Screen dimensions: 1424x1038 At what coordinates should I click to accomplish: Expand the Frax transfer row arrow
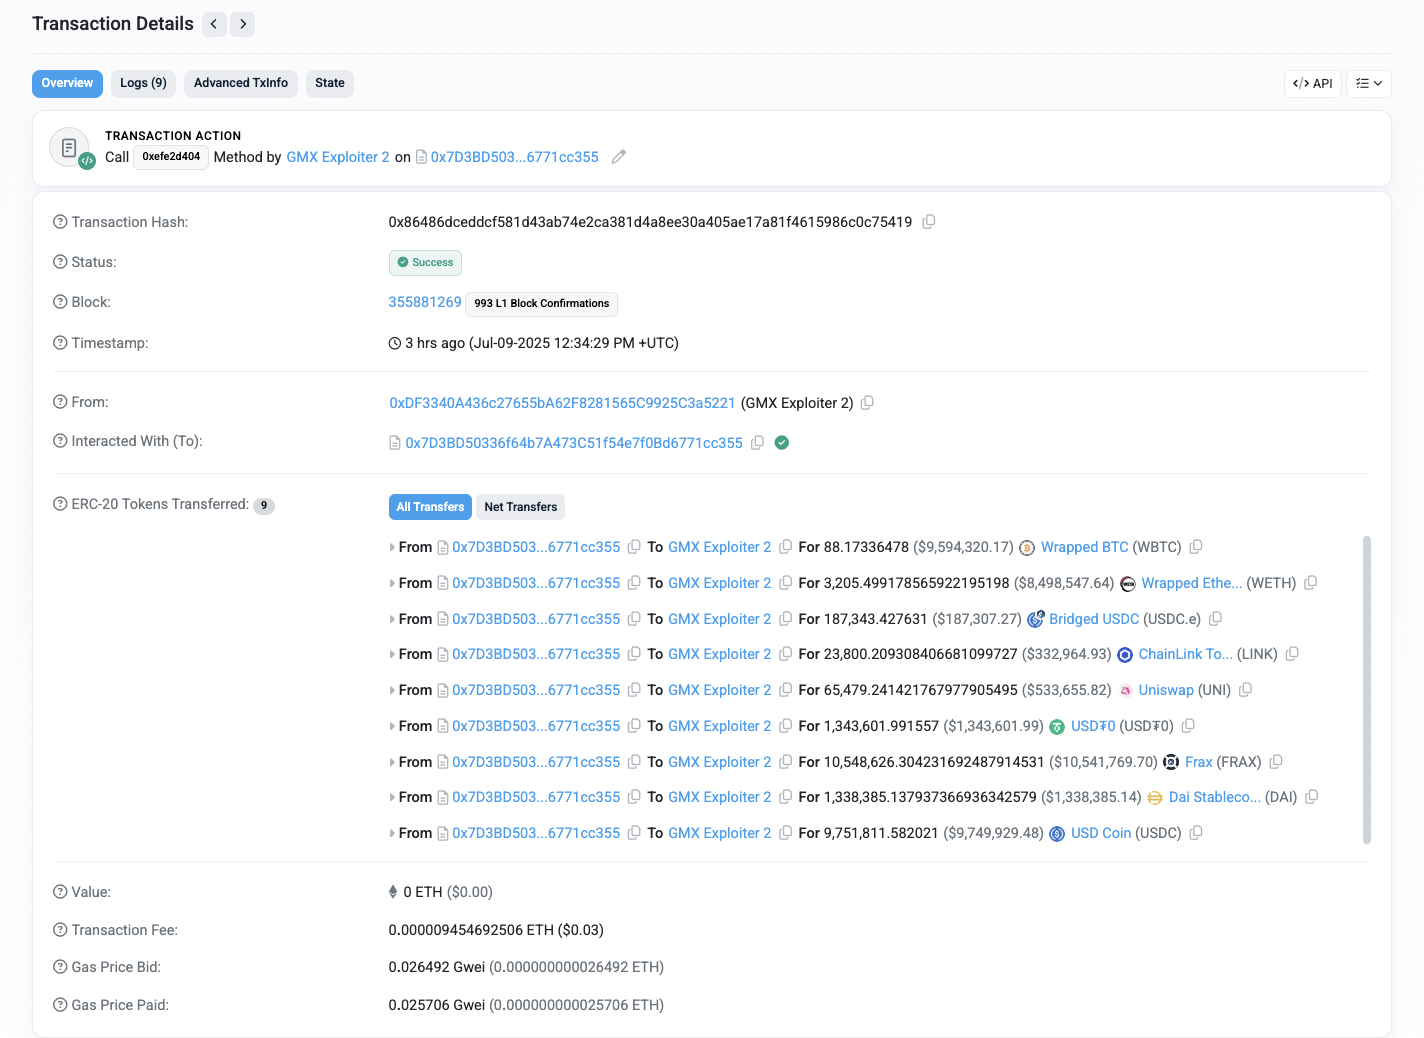[392, 762]
